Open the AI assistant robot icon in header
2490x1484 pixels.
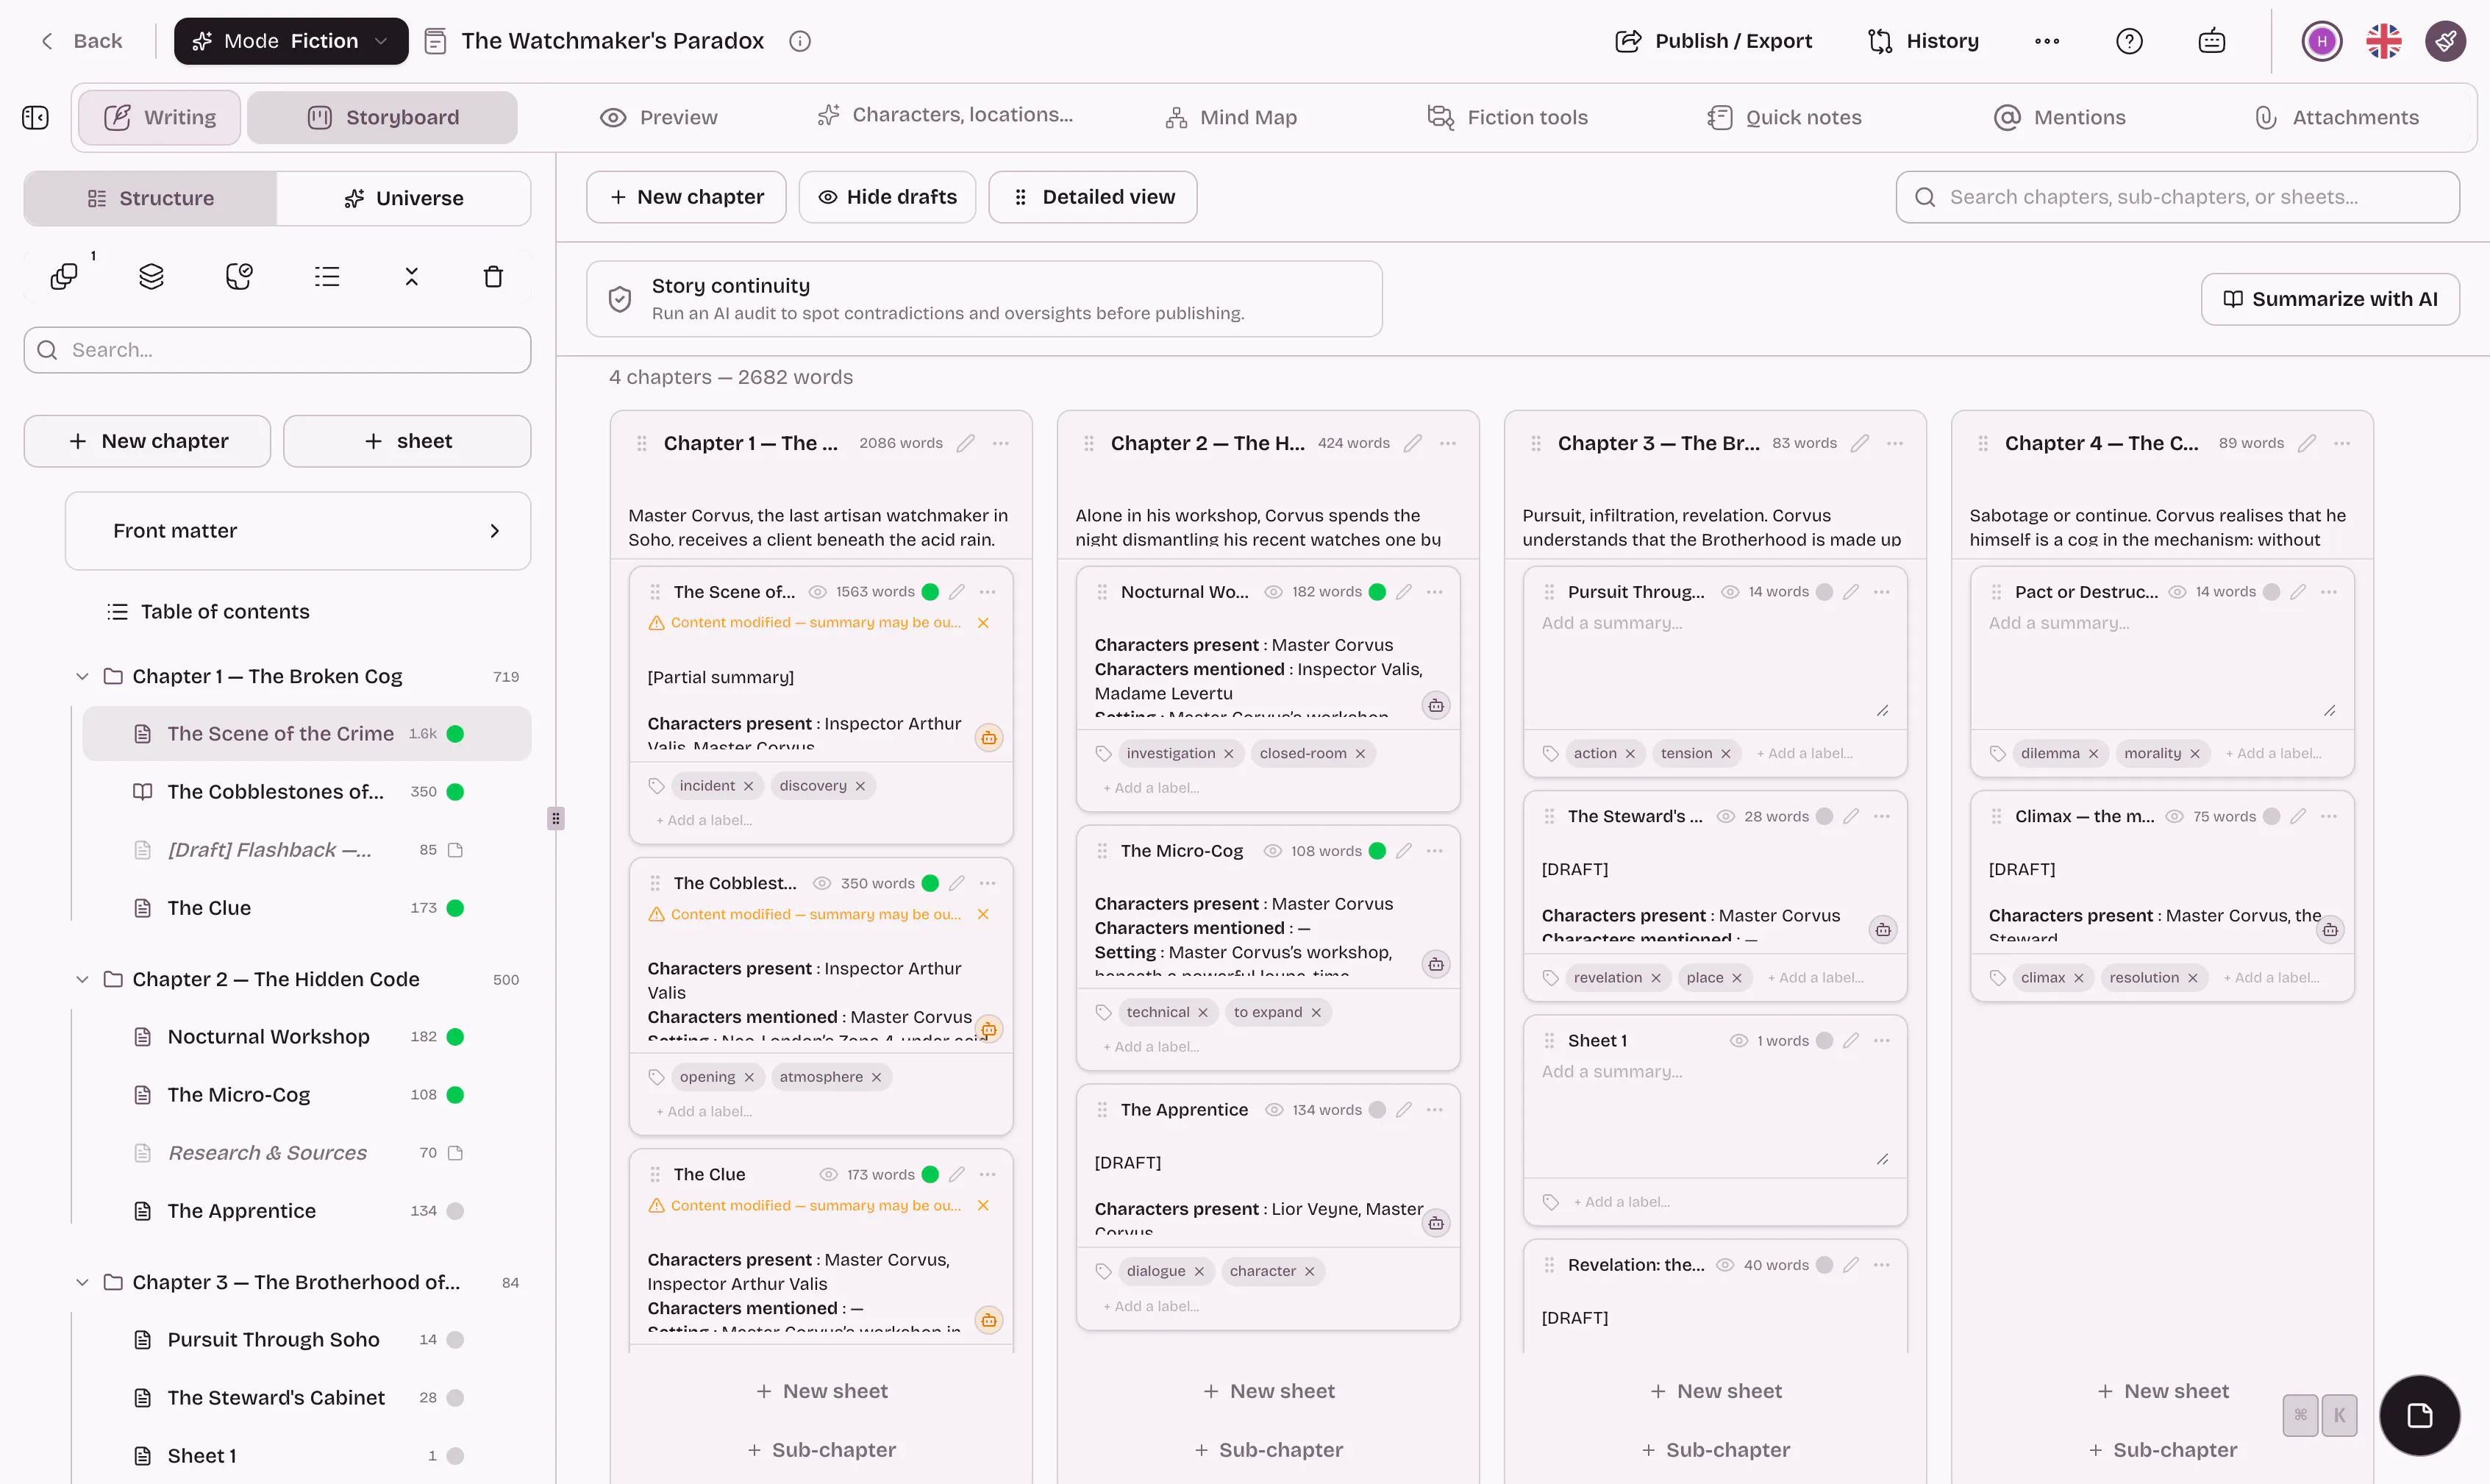[x=2211, y=41]
